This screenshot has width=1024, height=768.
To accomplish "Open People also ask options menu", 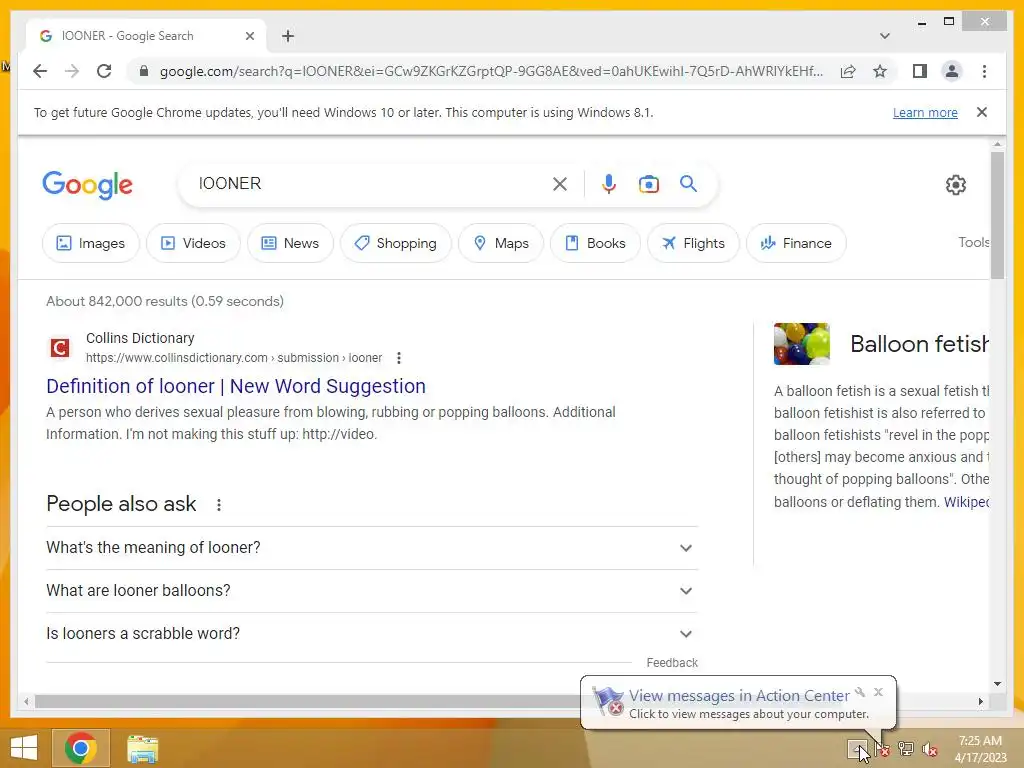I will [x=219, y=505].
